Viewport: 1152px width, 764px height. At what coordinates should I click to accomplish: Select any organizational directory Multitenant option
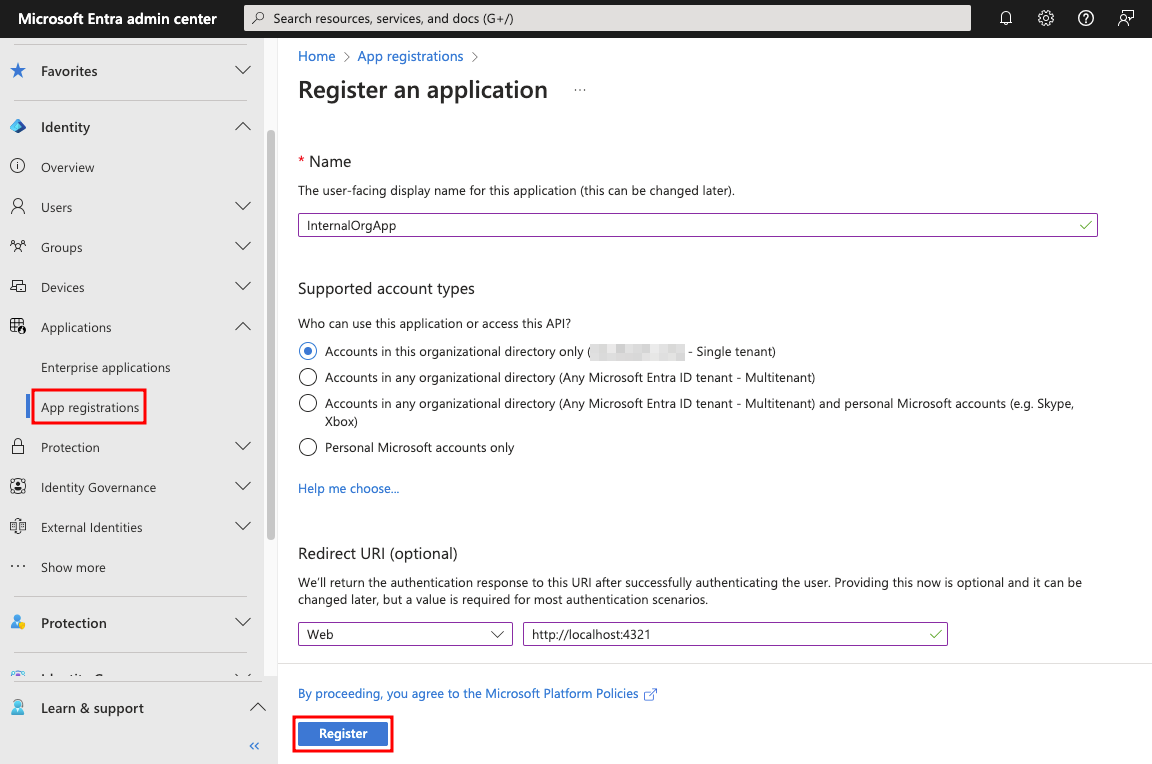[x=308, y=377]
